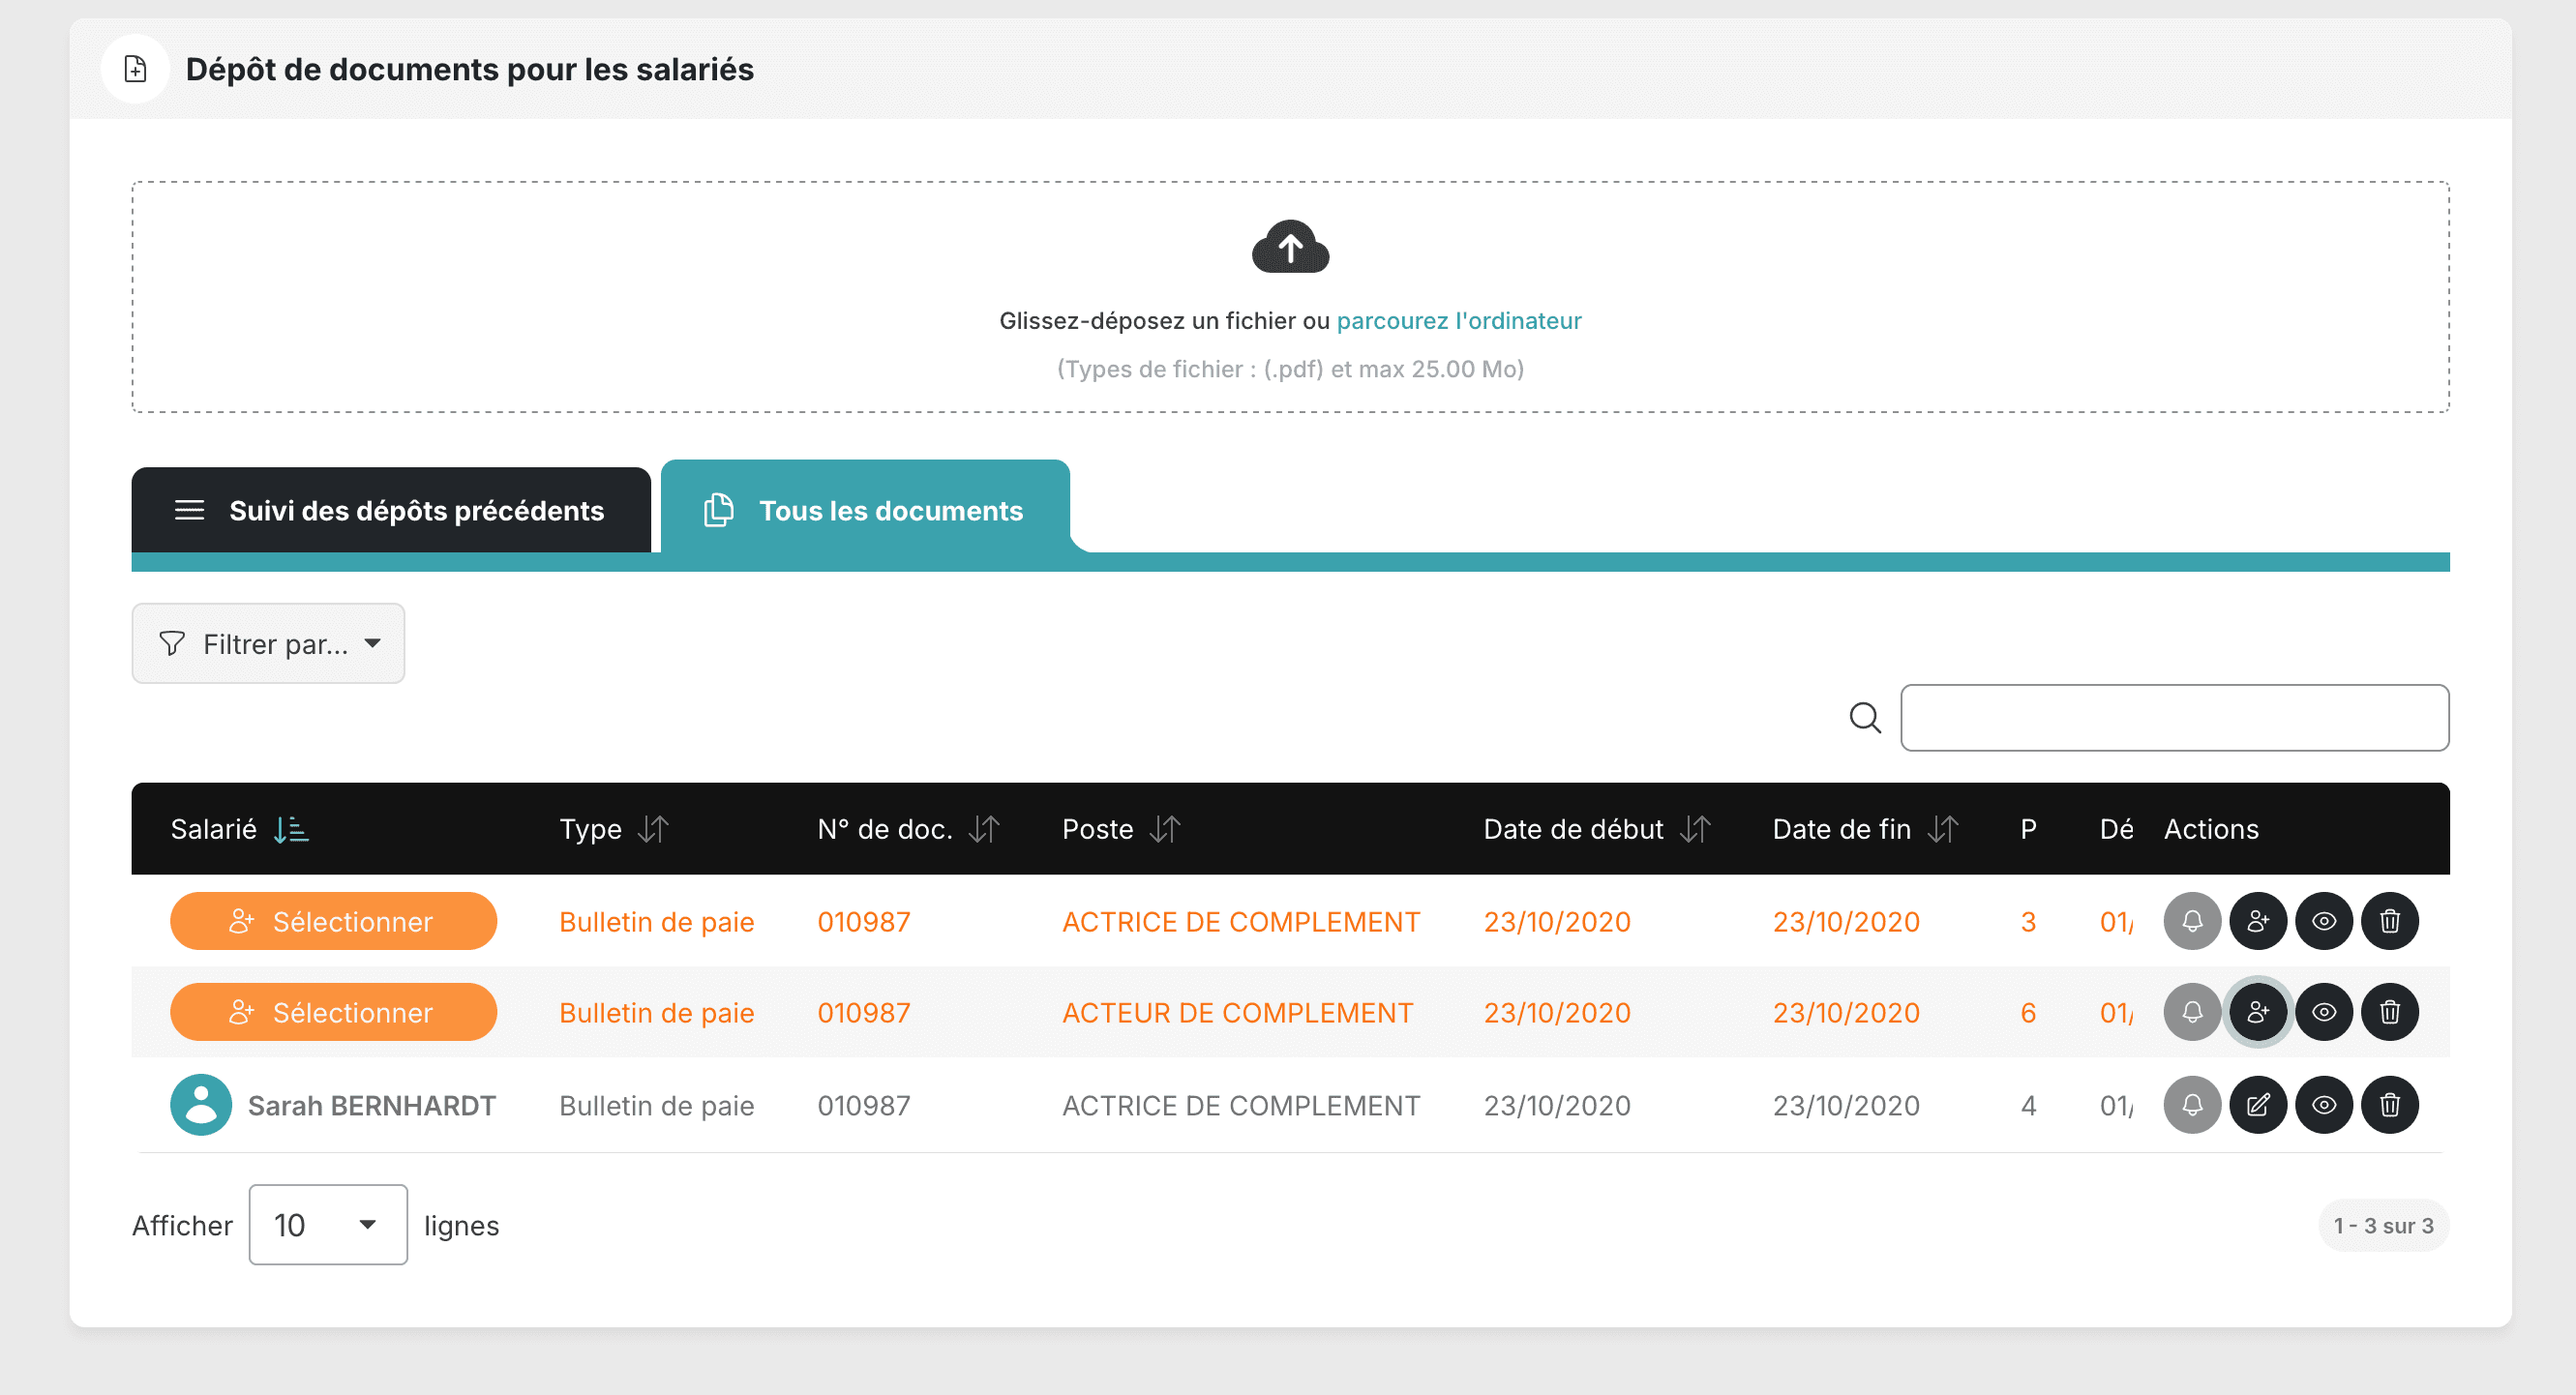This screenshot has height=1395, width=2576.
Task: Delete document in ACTRICE DE COMPLEMENT orange row
Action: 2390,921
